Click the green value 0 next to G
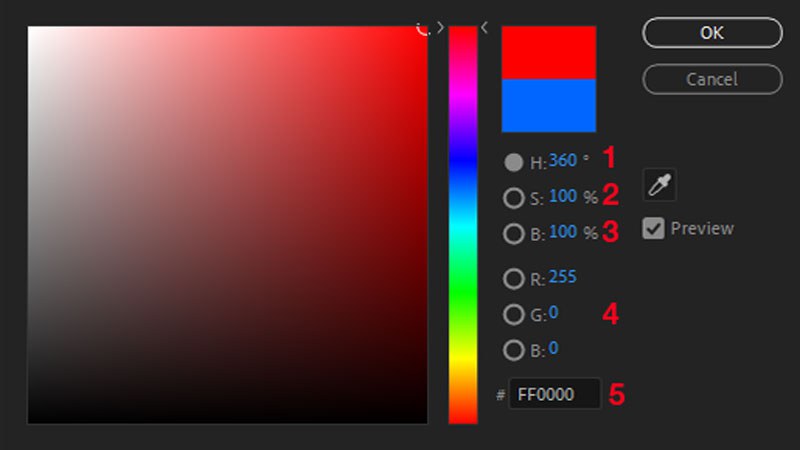The width and height of the screenshot is (800, 450). point(553,313)
